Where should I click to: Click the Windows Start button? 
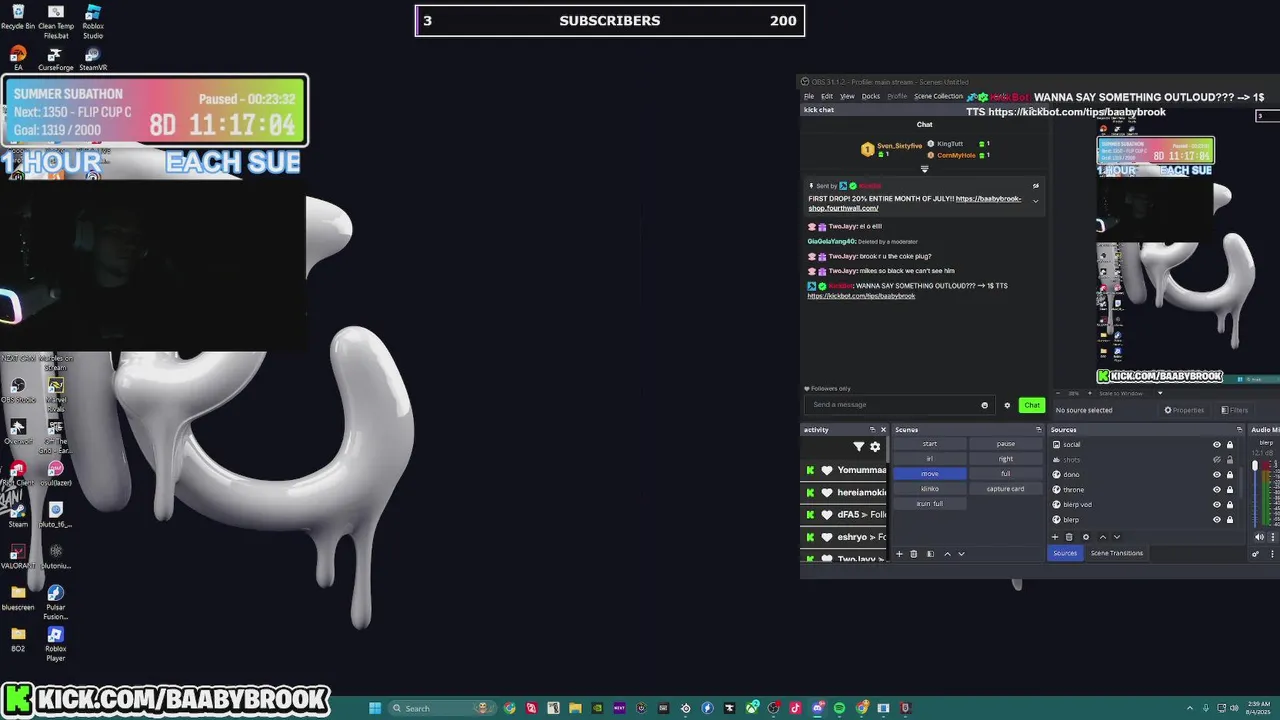[374, 708]
